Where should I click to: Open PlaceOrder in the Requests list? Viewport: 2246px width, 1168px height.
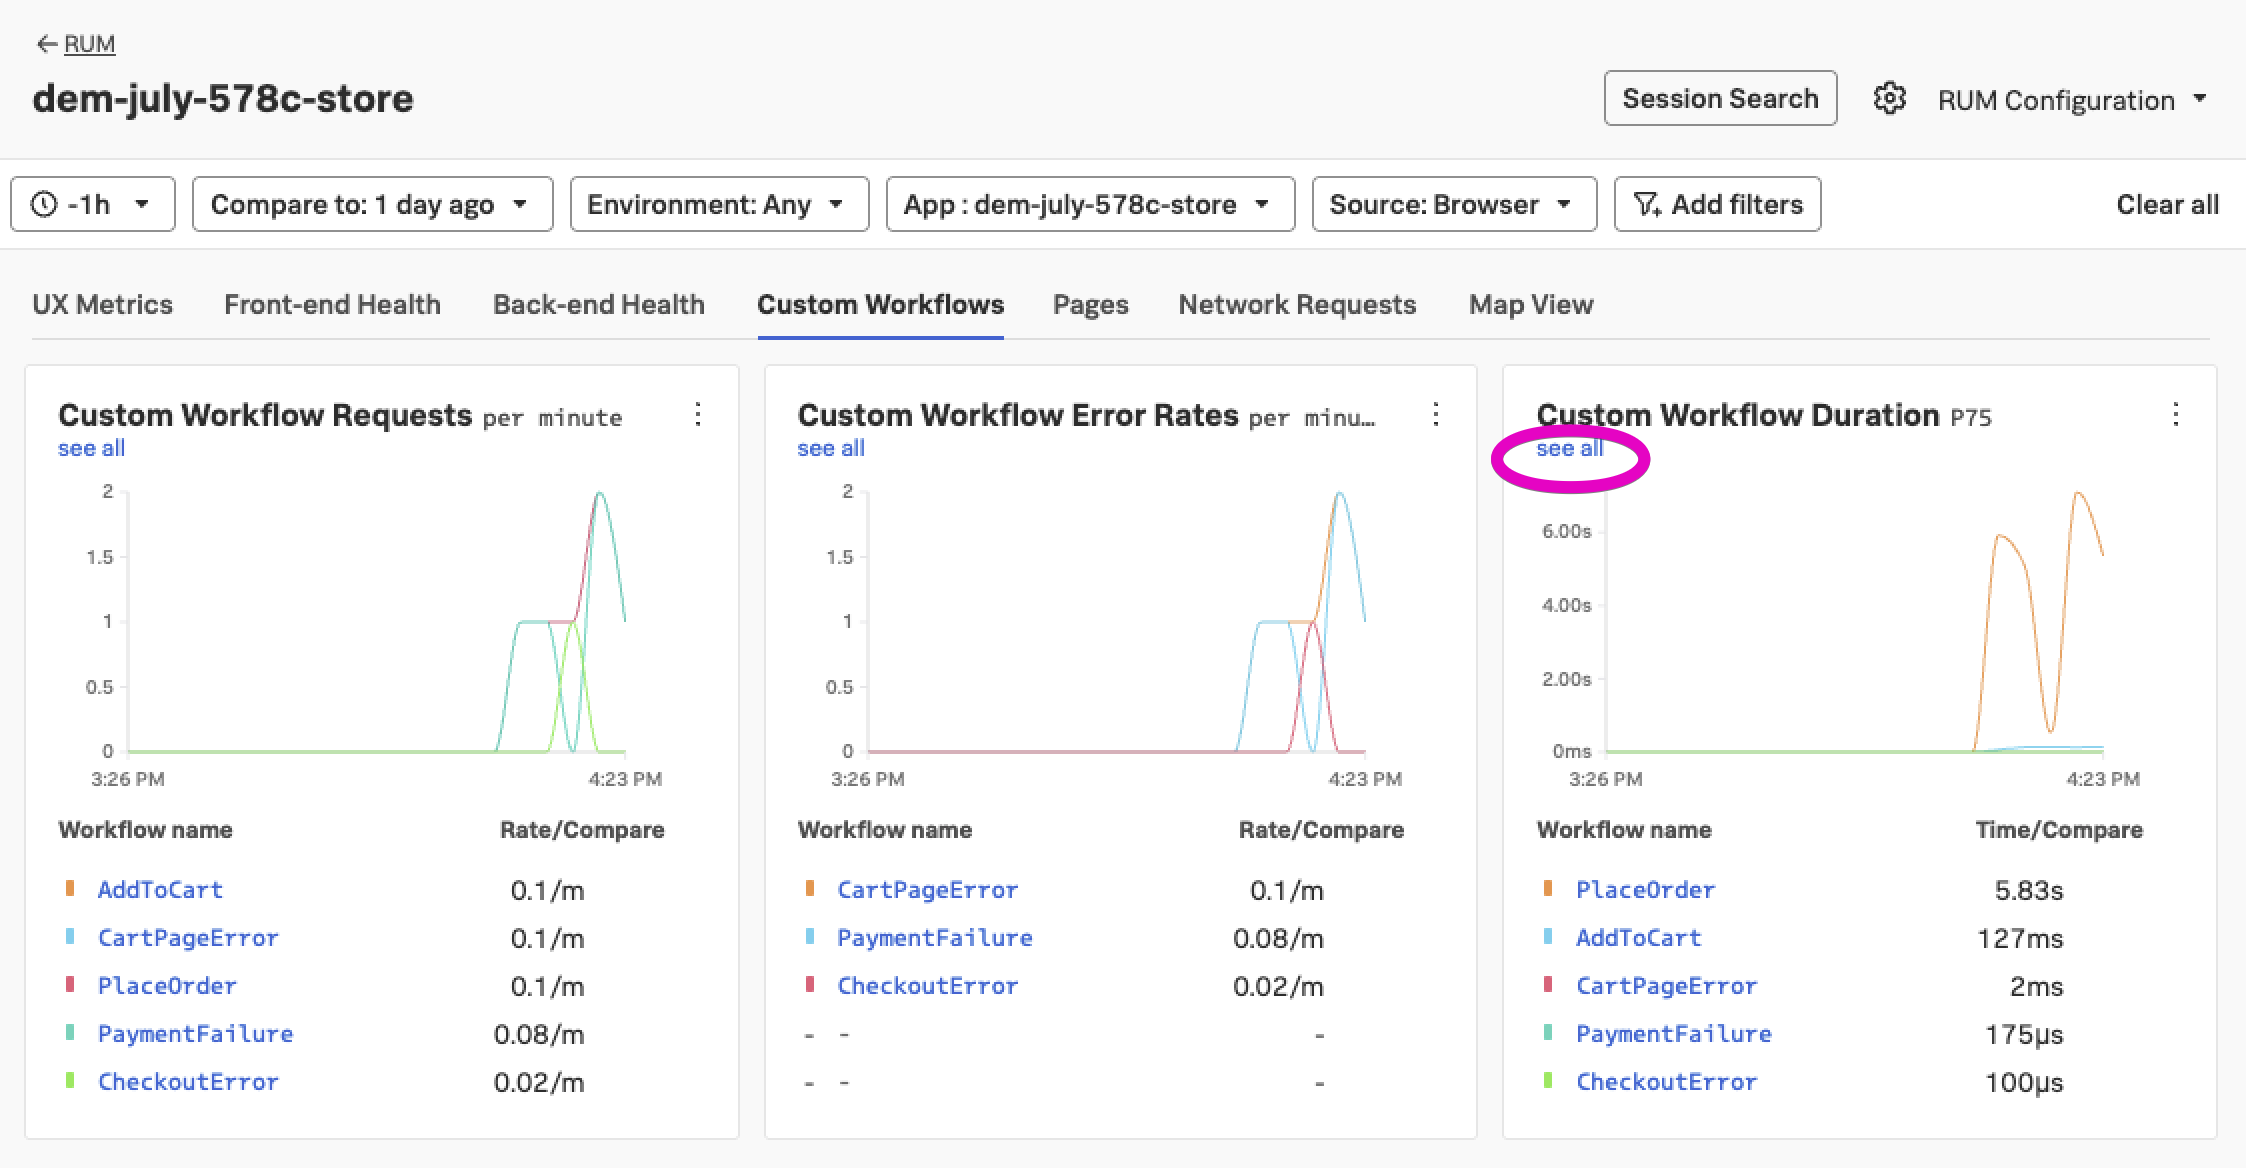point(167,985)
